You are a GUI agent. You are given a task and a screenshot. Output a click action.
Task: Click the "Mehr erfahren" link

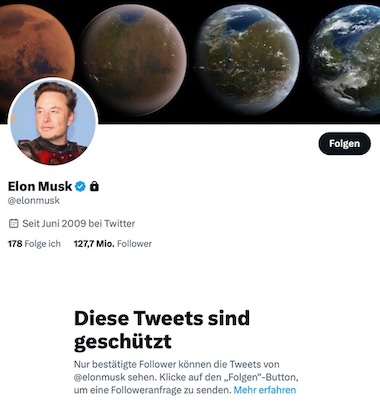pyautogui.click(x=265, y=390)
